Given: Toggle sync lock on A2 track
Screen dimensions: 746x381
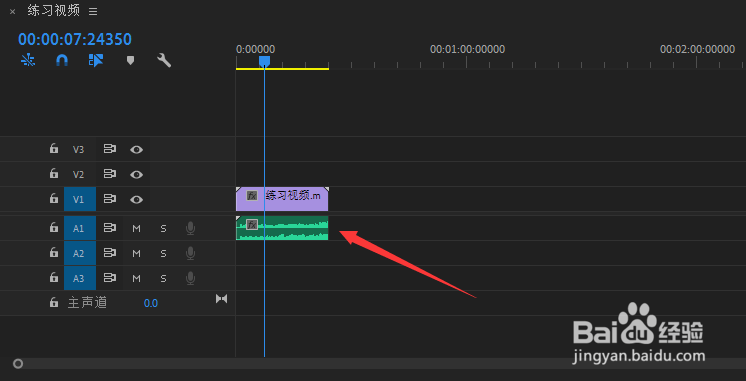Looking at the screenshot, I should tap(110, 253).
